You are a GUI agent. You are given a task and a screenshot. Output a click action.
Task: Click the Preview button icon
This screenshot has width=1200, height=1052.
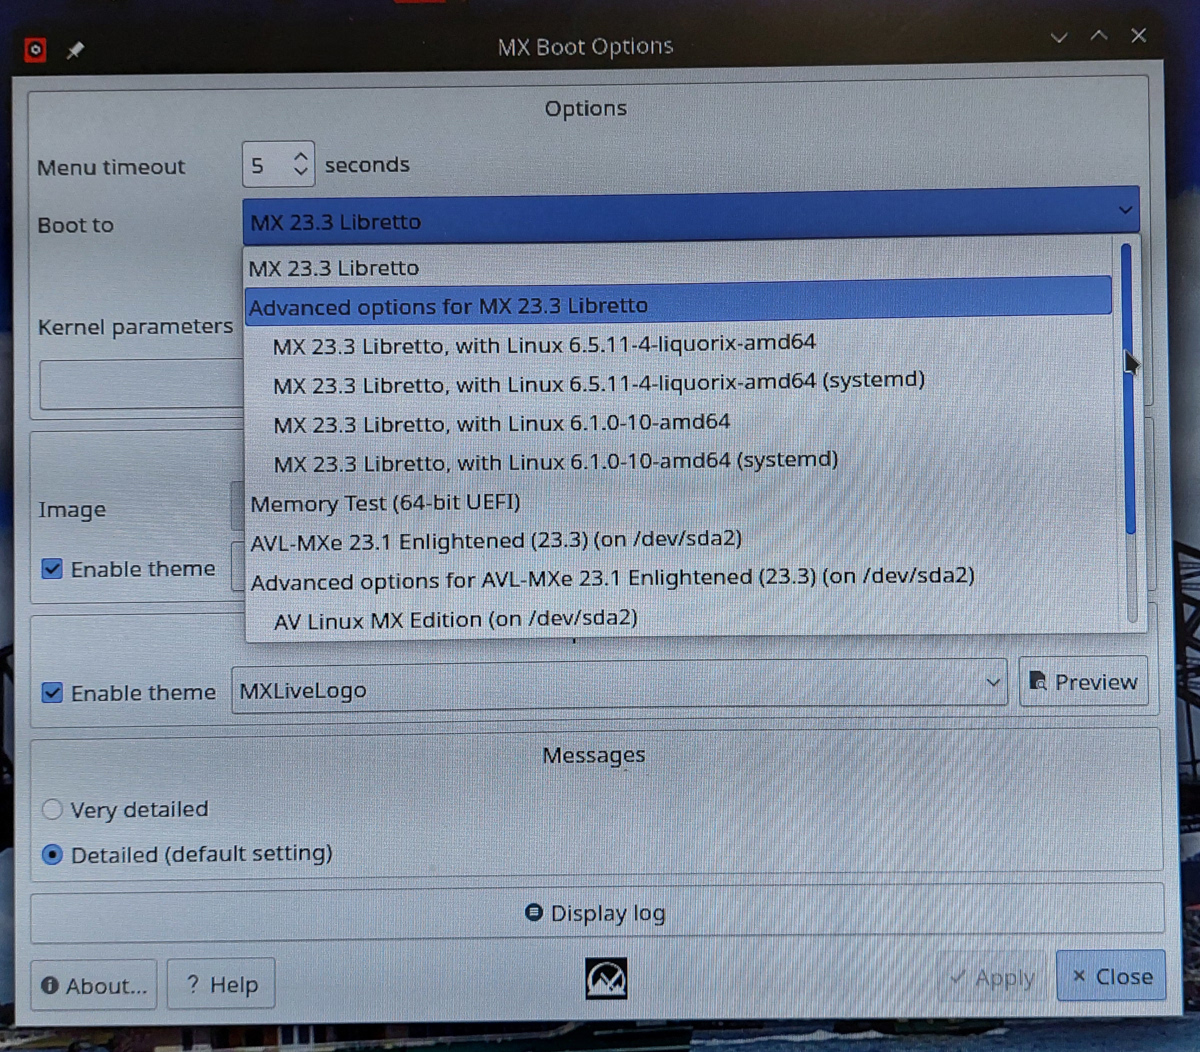1038,682
